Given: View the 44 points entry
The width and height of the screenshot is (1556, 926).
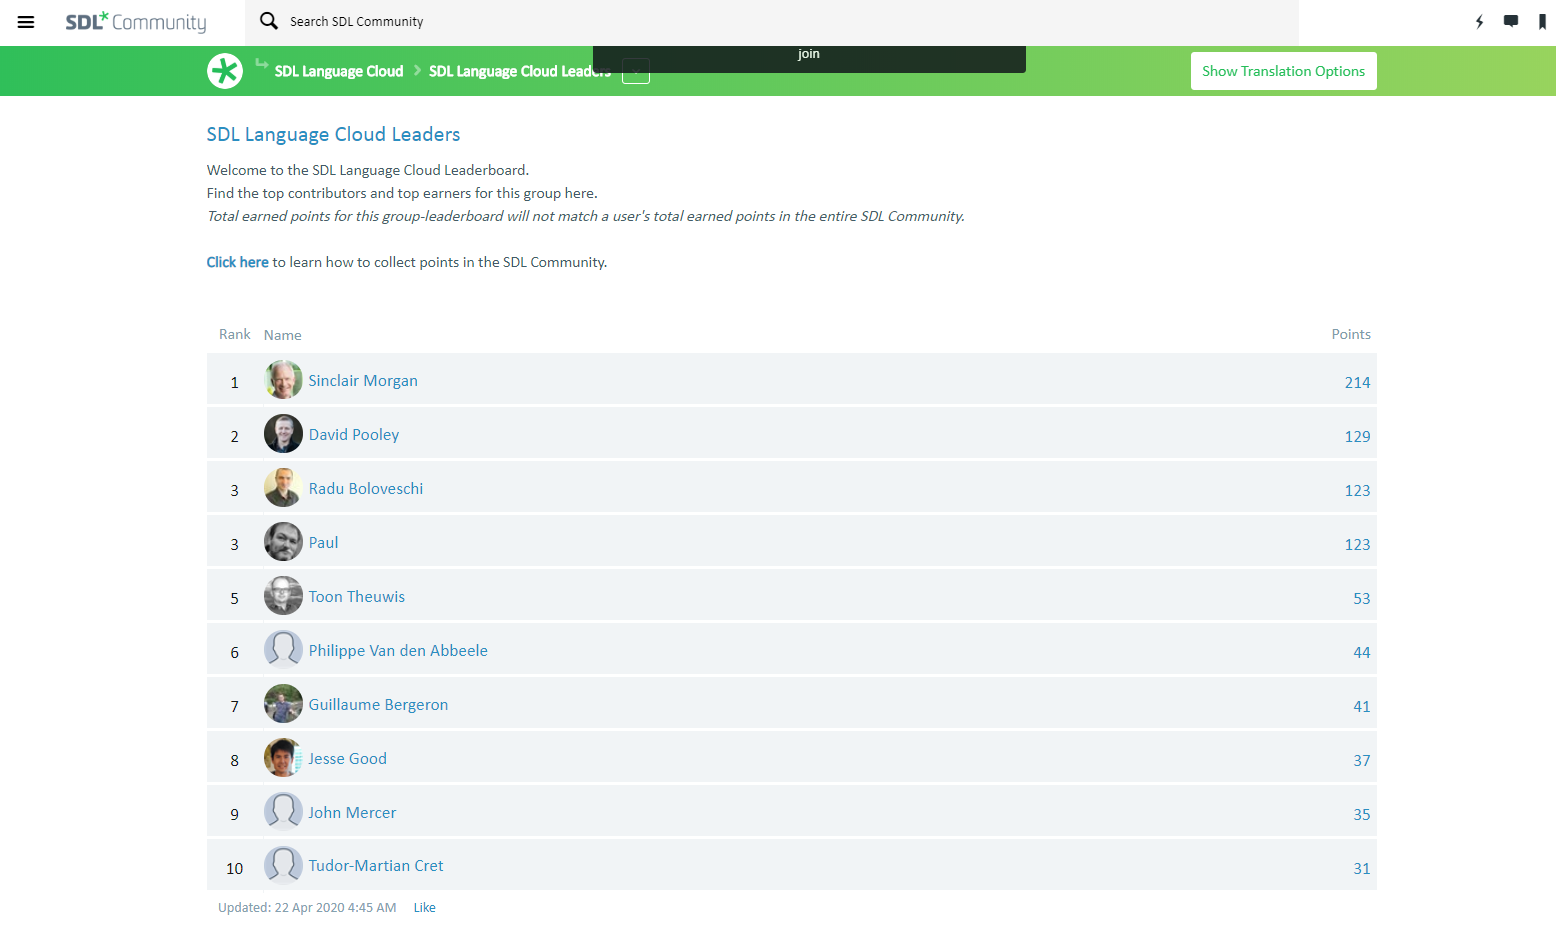Looking at the screenshot, I should (x=1362, y=652).
